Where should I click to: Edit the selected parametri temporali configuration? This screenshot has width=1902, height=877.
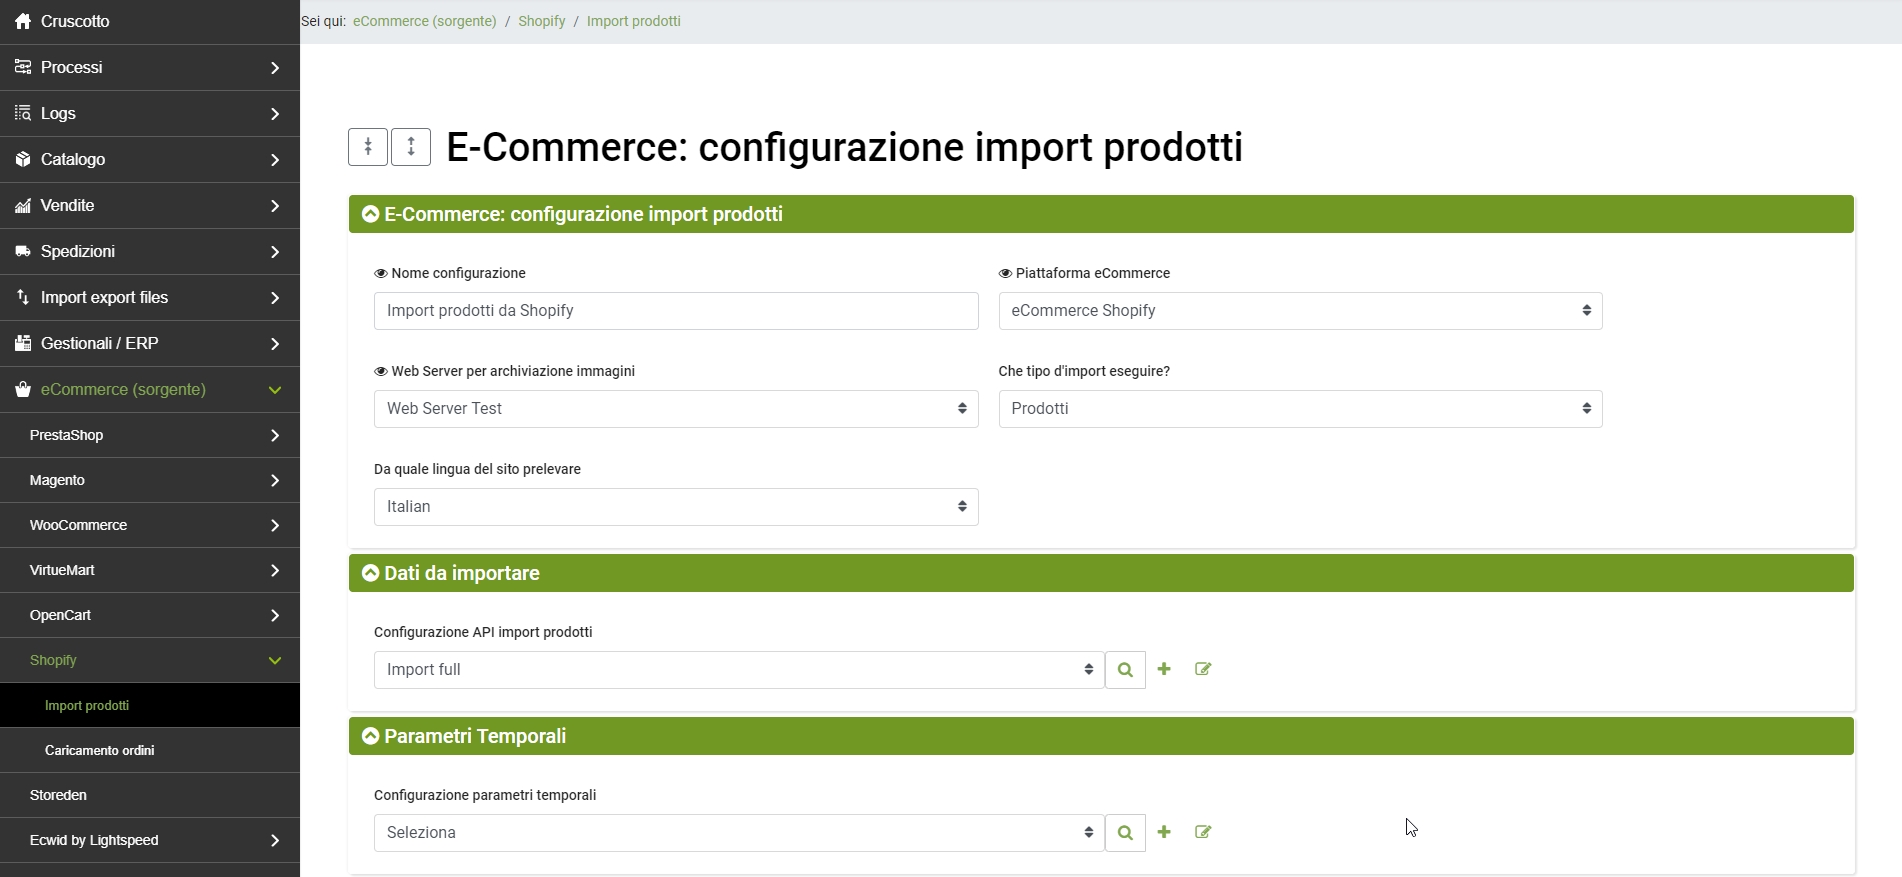point(1203,832)
